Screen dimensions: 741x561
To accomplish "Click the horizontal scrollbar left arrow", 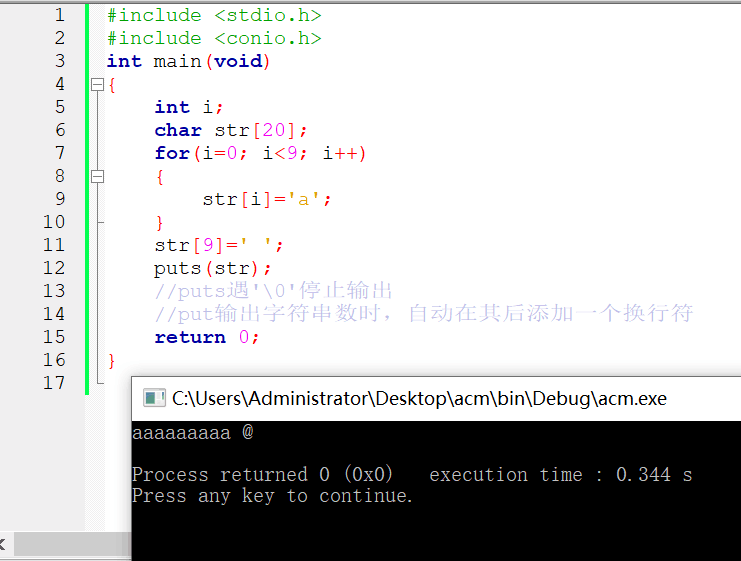I will 3,544.
